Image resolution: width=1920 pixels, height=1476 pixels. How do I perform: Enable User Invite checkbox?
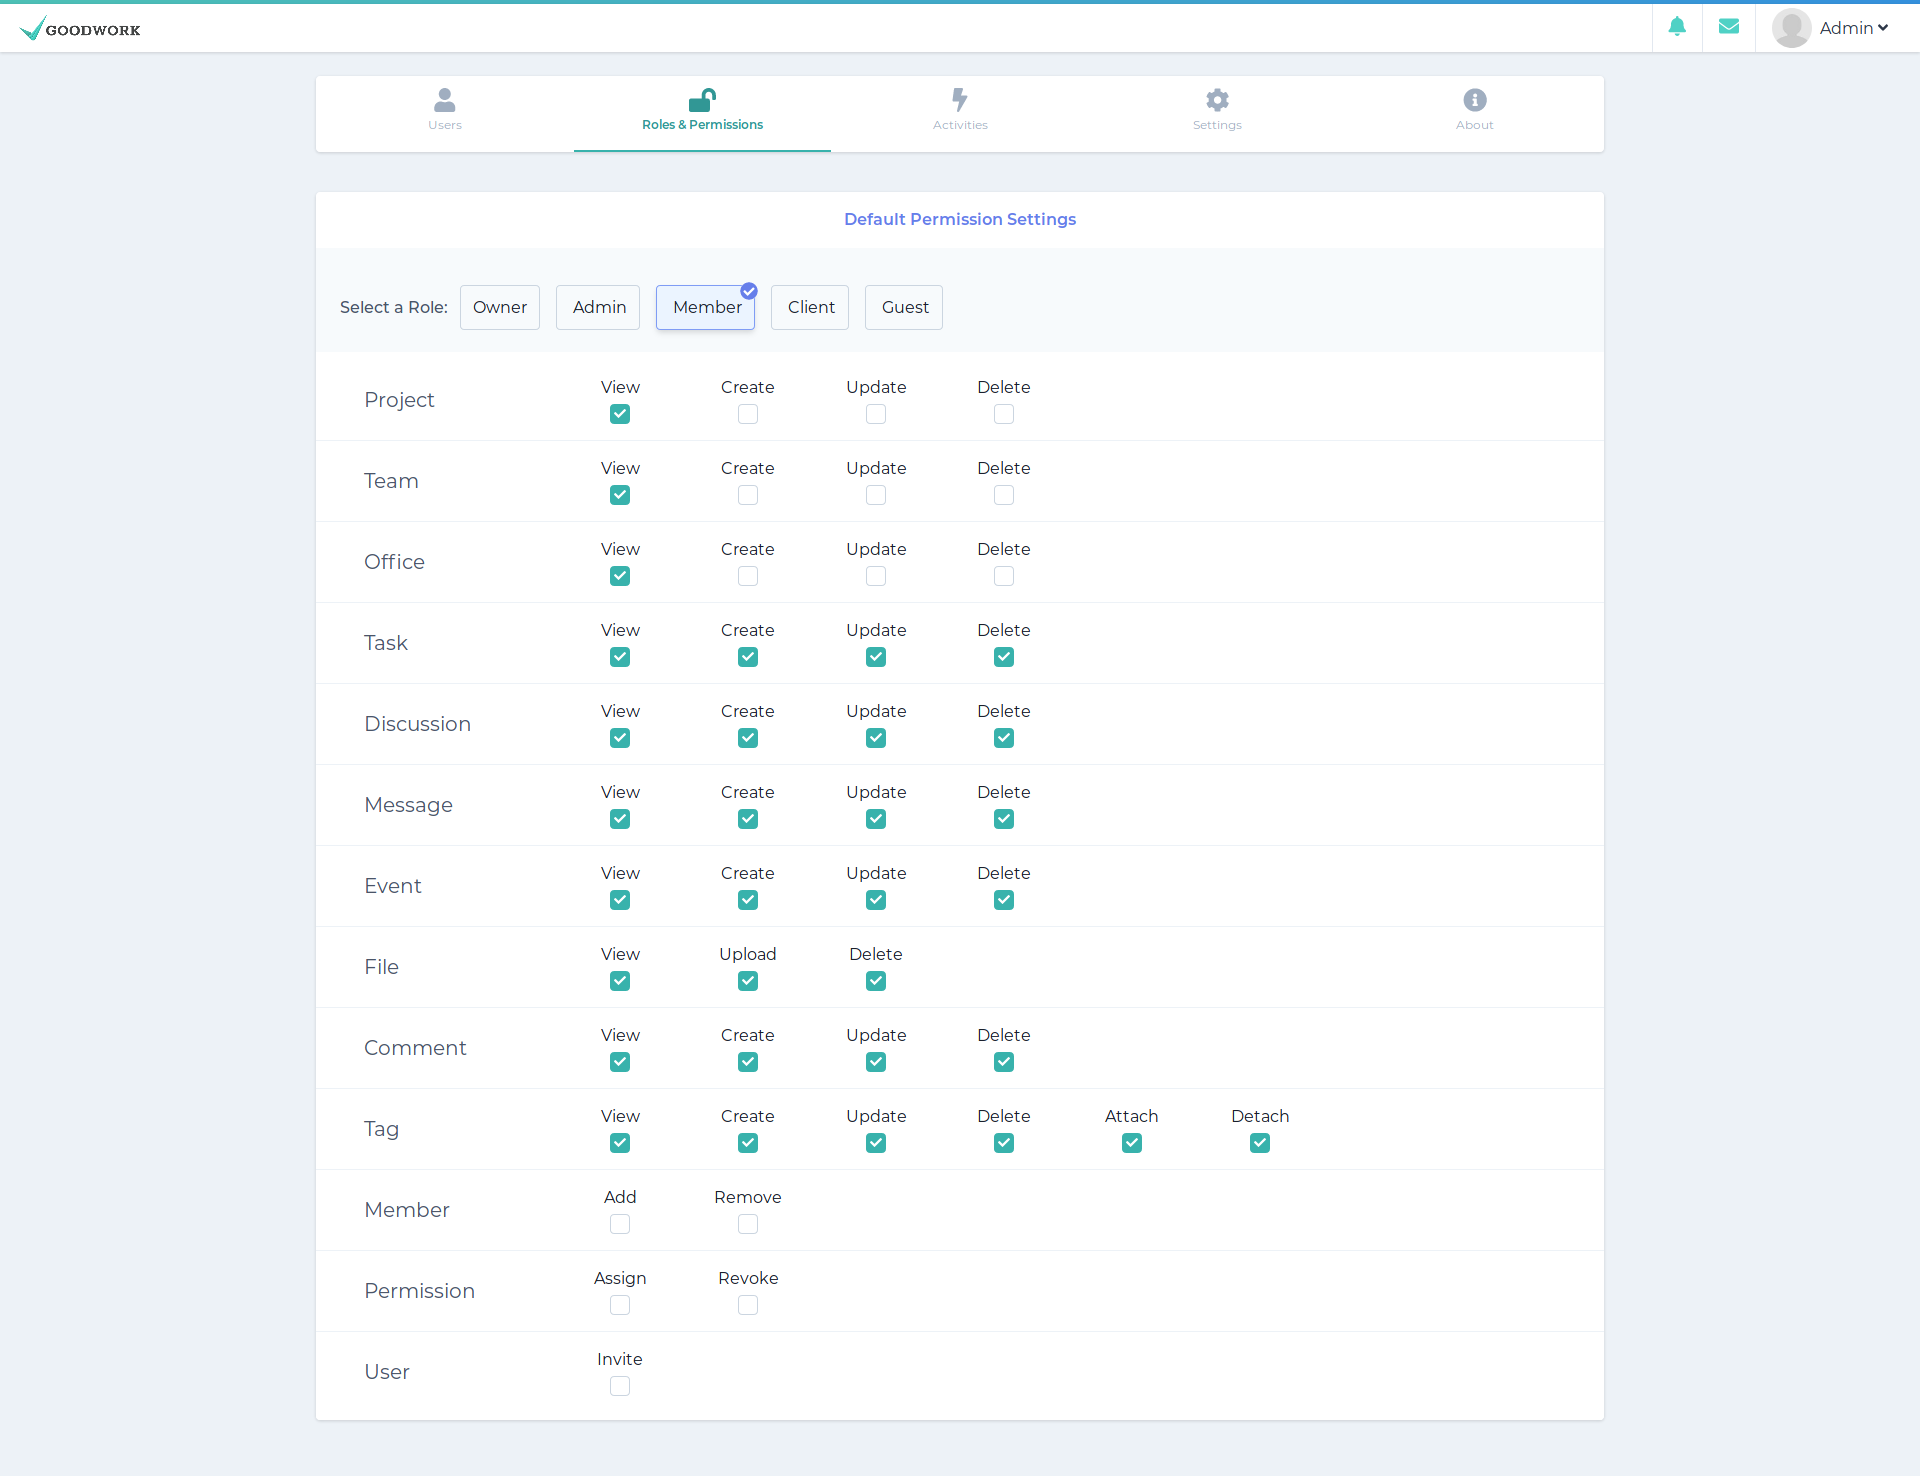tap(620, 1386)
